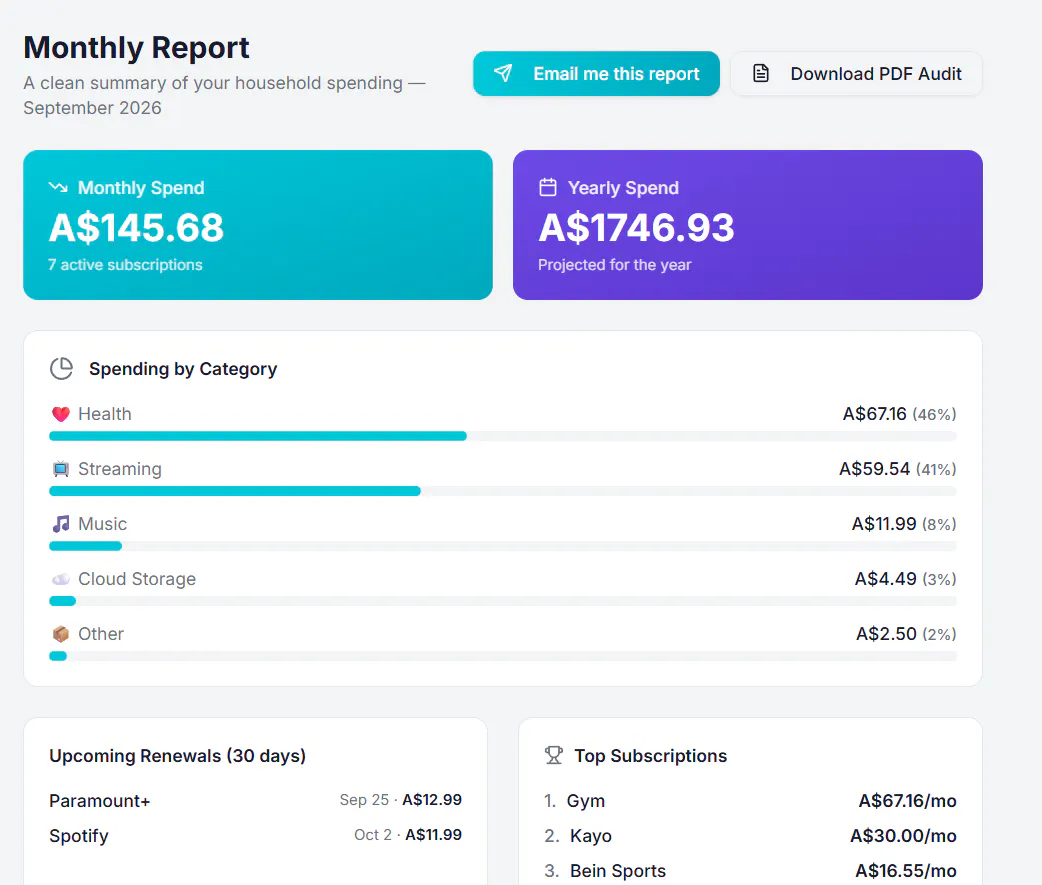Click the Cloud Storage category label
Screen dimensions: 1042x885
tap(137, 579)
